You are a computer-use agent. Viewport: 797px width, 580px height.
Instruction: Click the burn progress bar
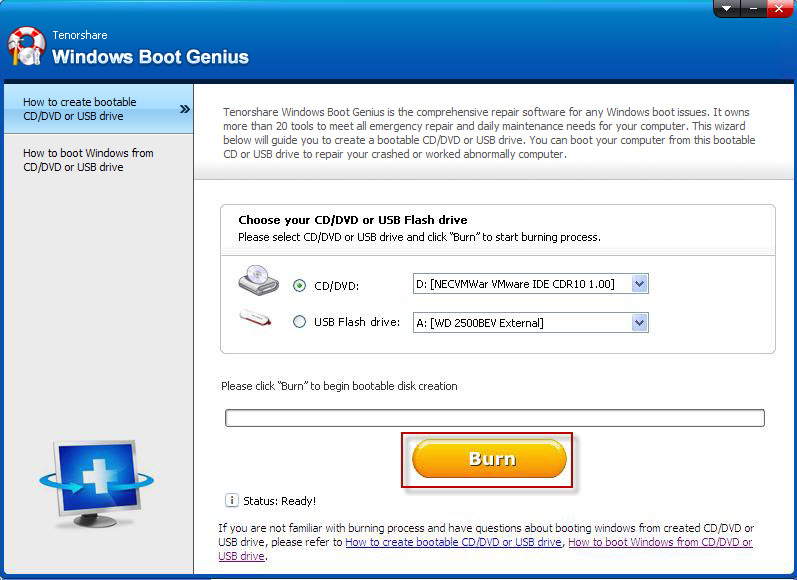494,418
